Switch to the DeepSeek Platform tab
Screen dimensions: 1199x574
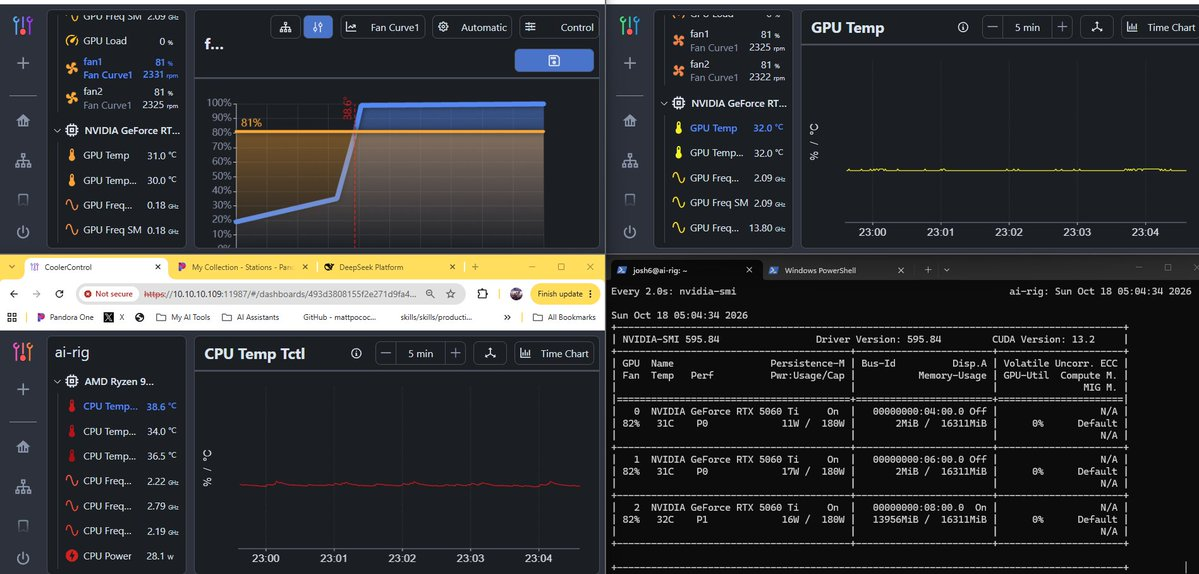pyautogui.click(x=390, y=267)
